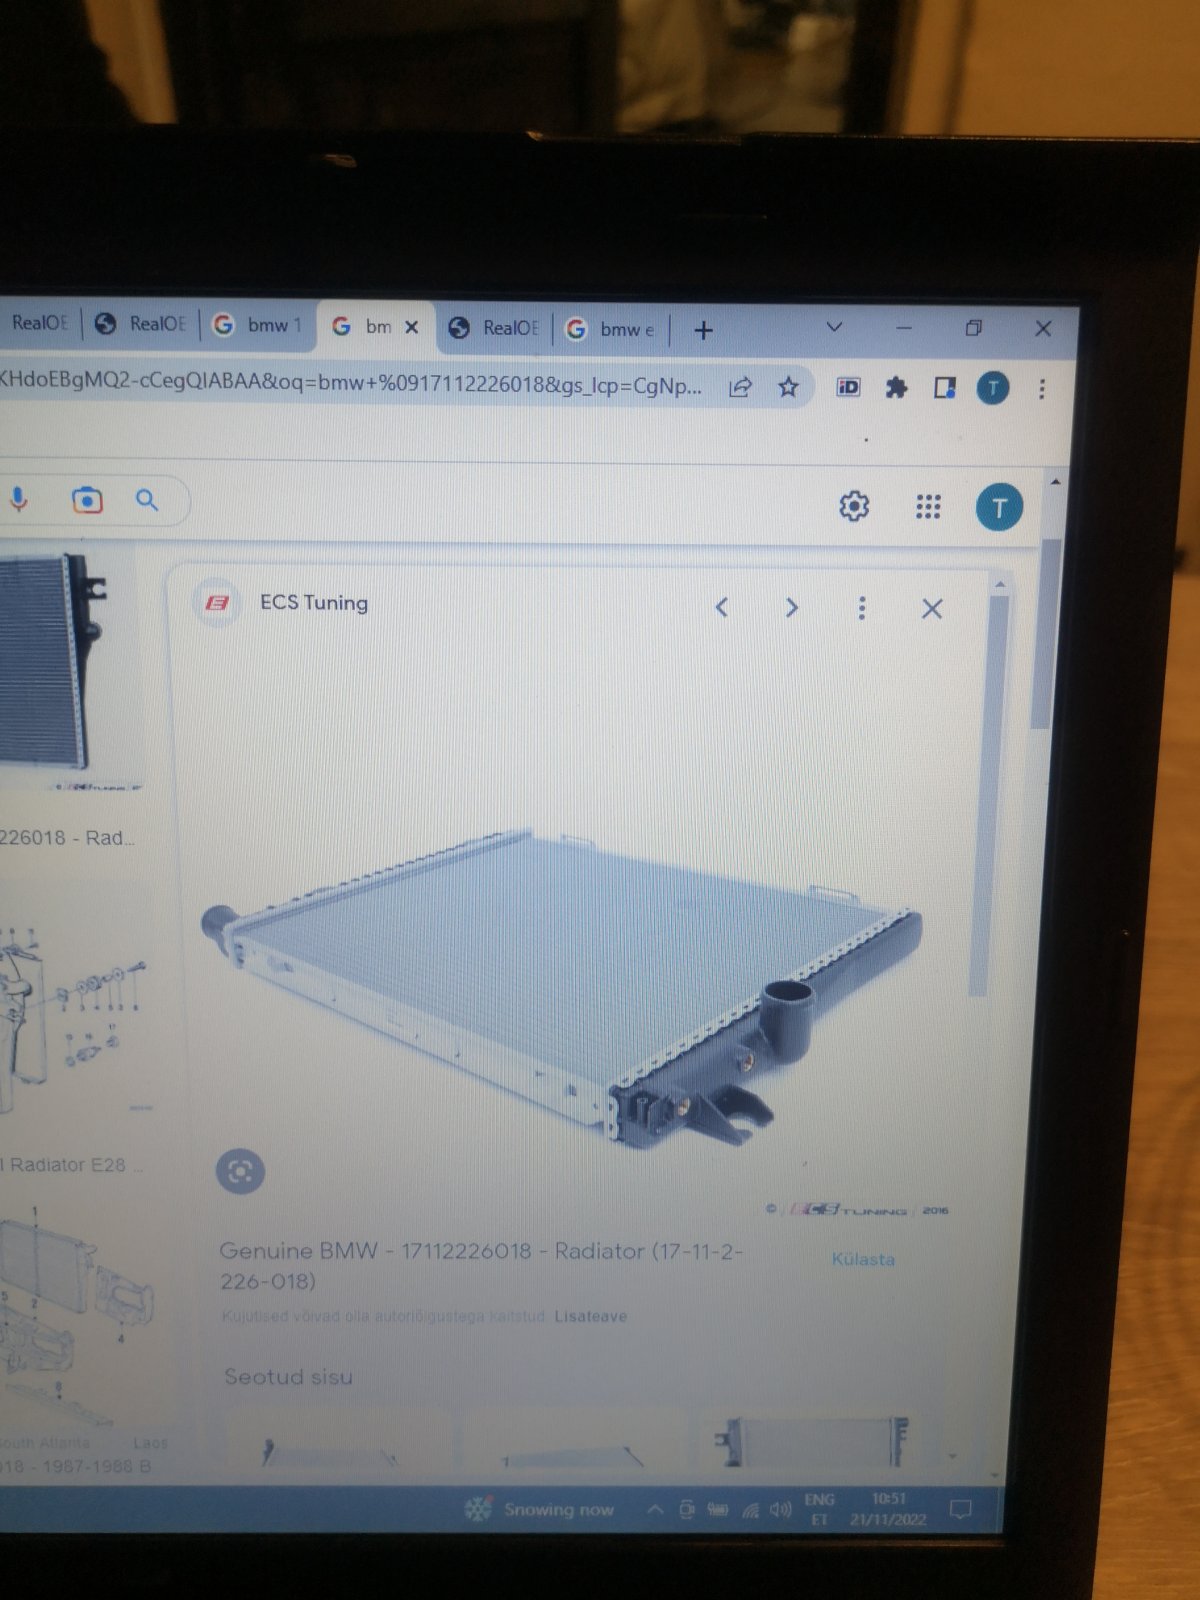Image resolution: width=1200 pixels, height=1600 pixels.
Task: Search inside image with Lens button
Action: point(240,1171)
